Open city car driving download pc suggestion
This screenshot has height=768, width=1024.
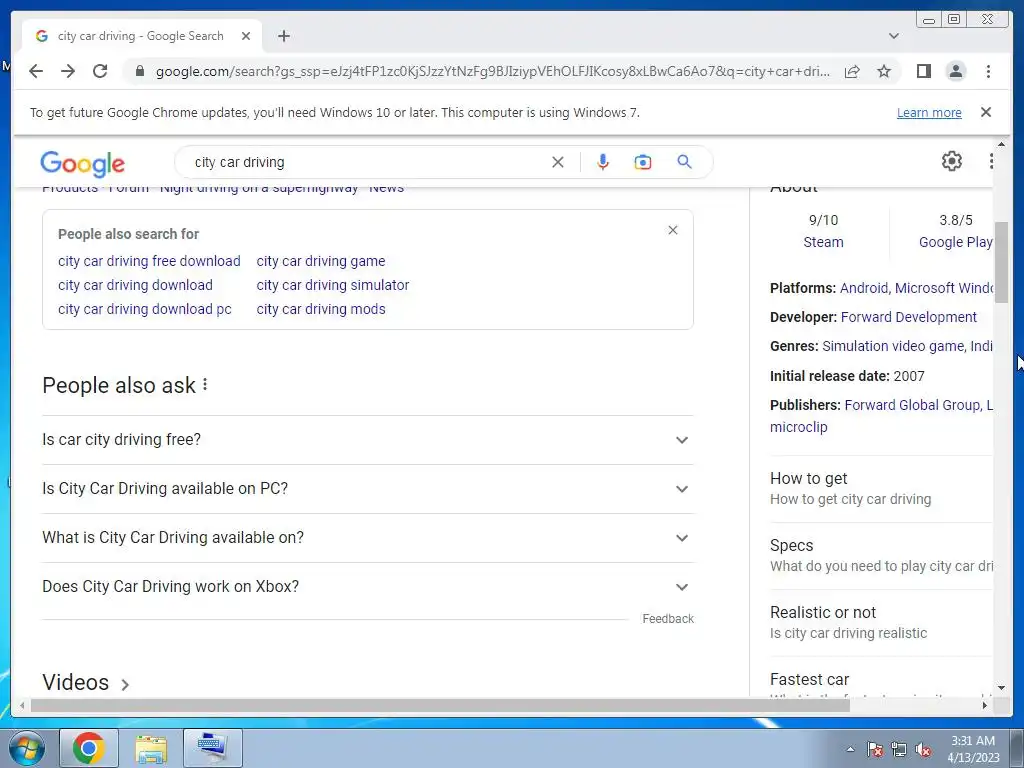click(144, 310)
